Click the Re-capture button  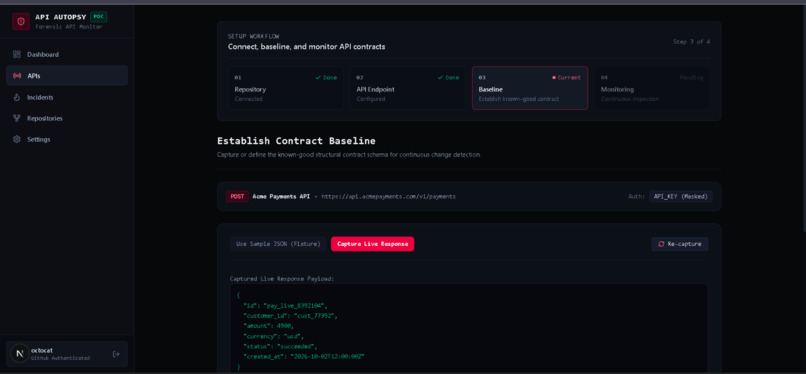click(680, 244)
